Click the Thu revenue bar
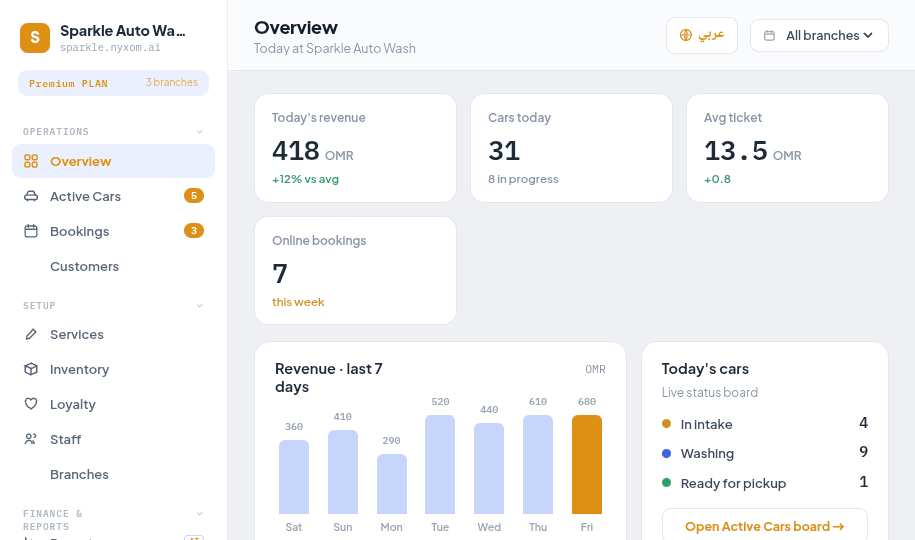This screenshot has height=540, width=915. 538,465
